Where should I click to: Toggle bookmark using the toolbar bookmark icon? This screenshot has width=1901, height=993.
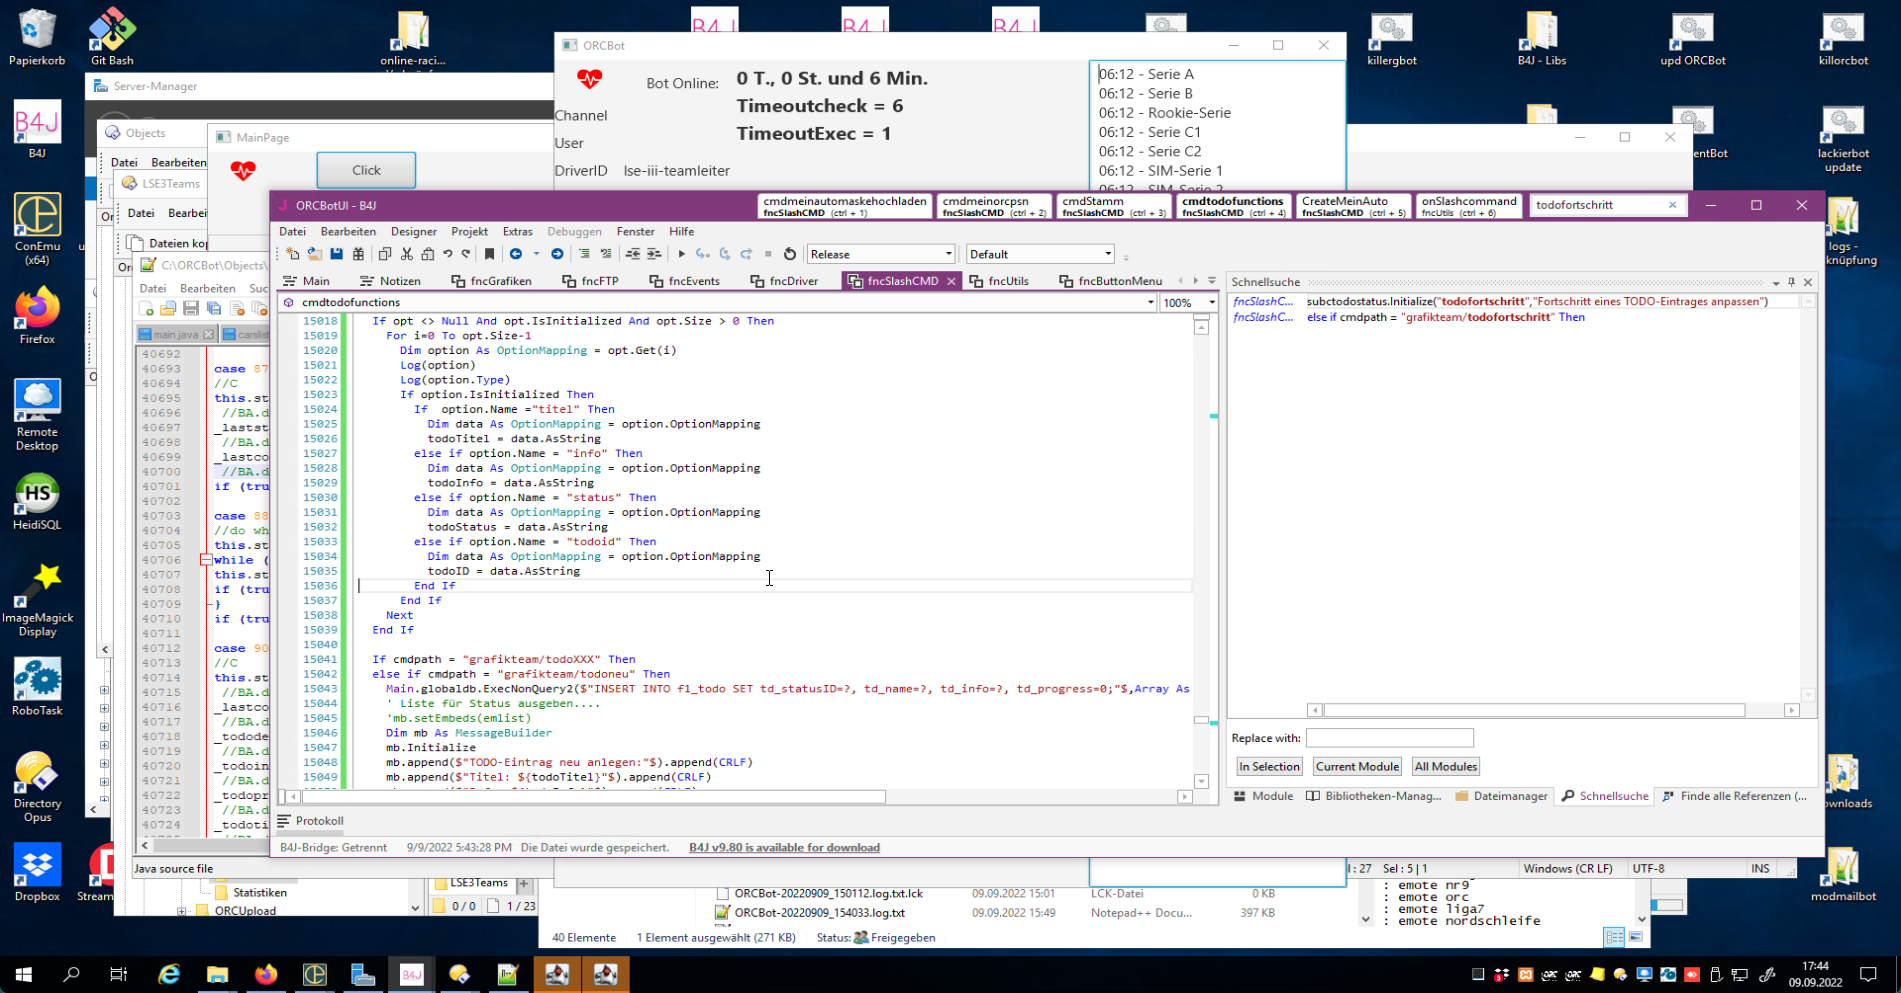click(489, 254)
